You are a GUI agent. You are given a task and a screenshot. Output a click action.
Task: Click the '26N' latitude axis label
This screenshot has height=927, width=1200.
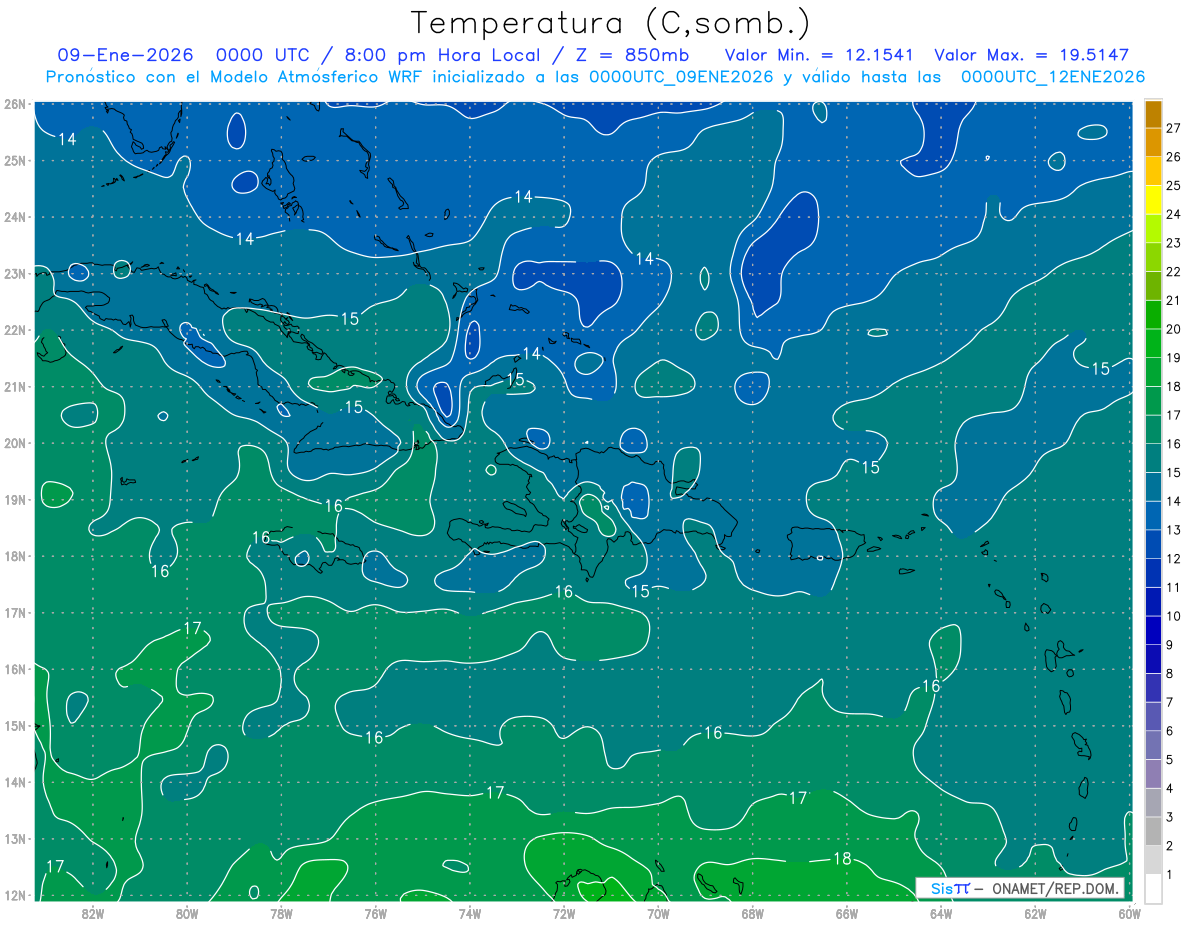[14, 104]
